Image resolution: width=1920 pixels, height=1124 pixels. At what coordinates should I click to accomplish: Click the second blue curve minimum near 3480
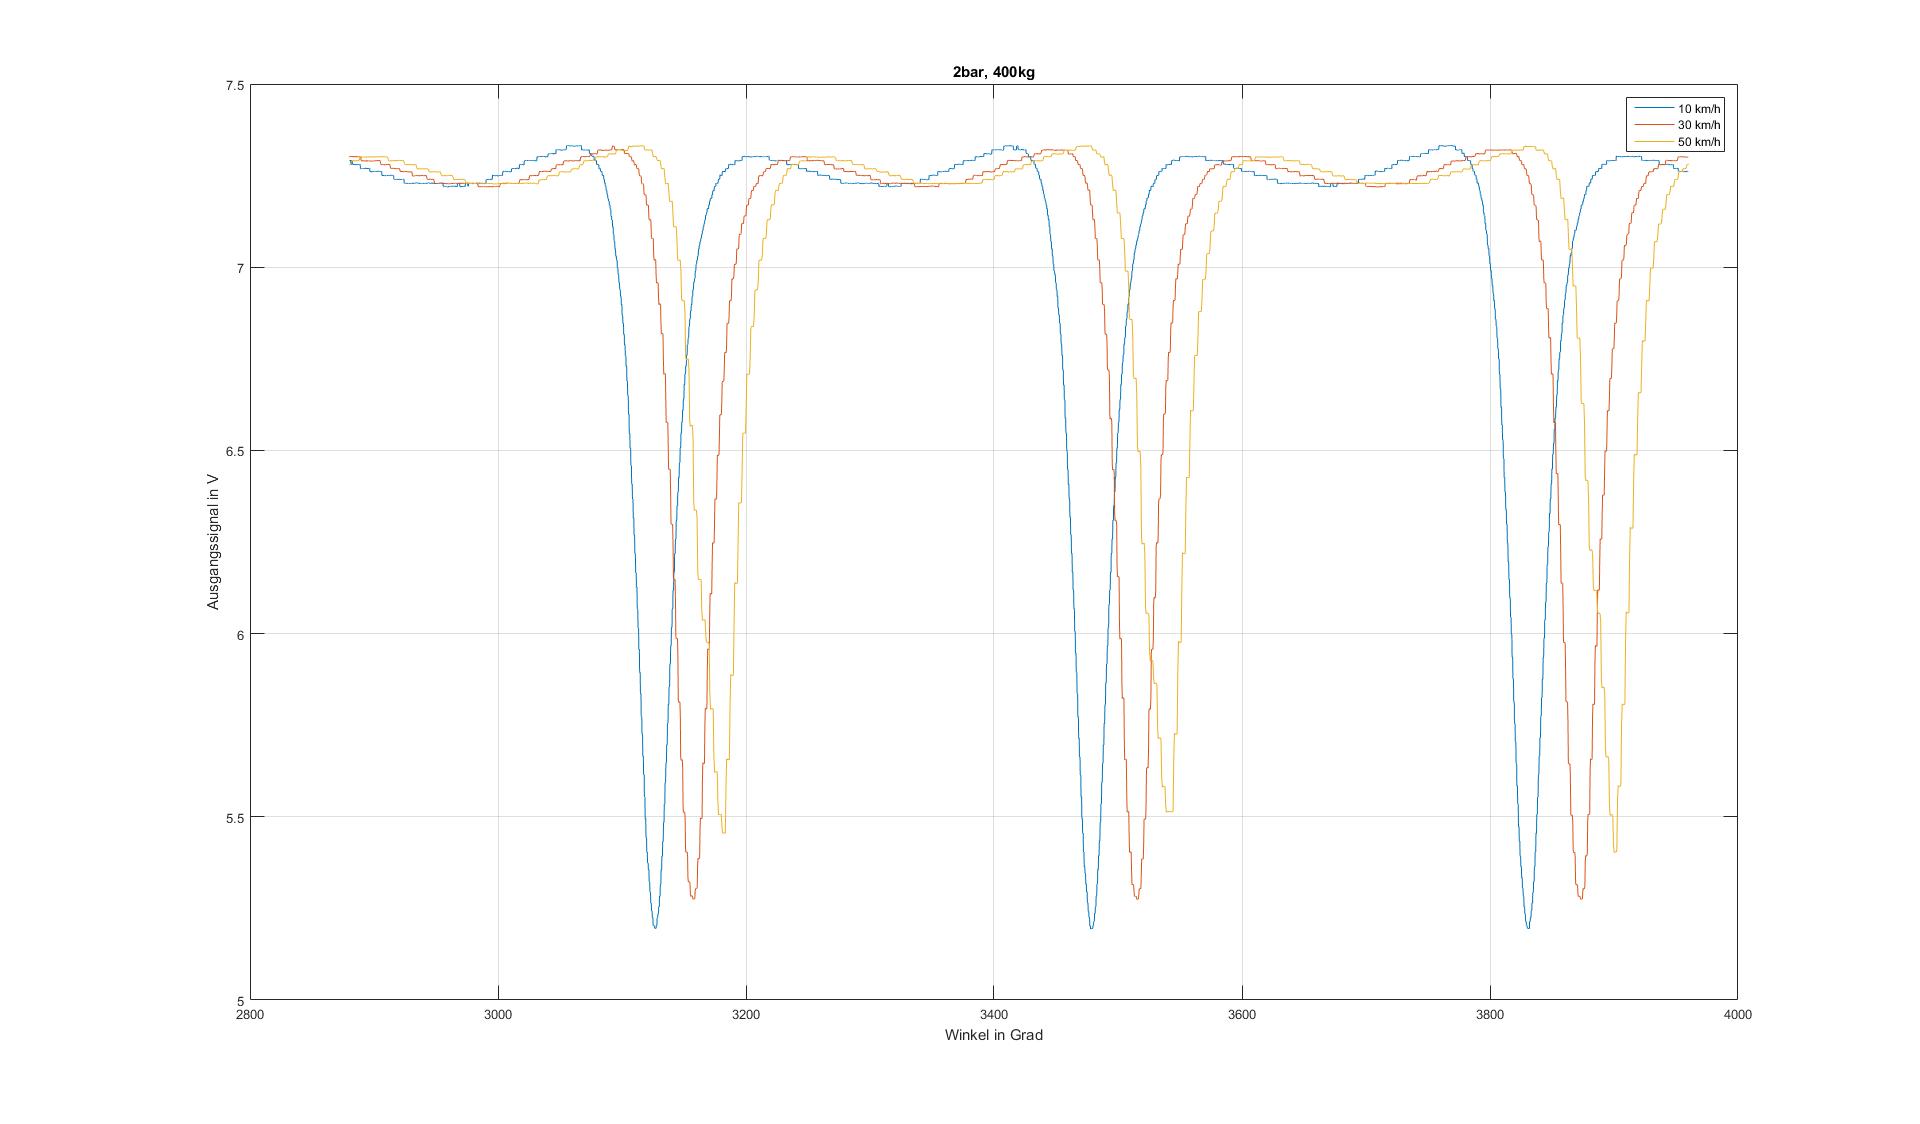[1091, 927]
